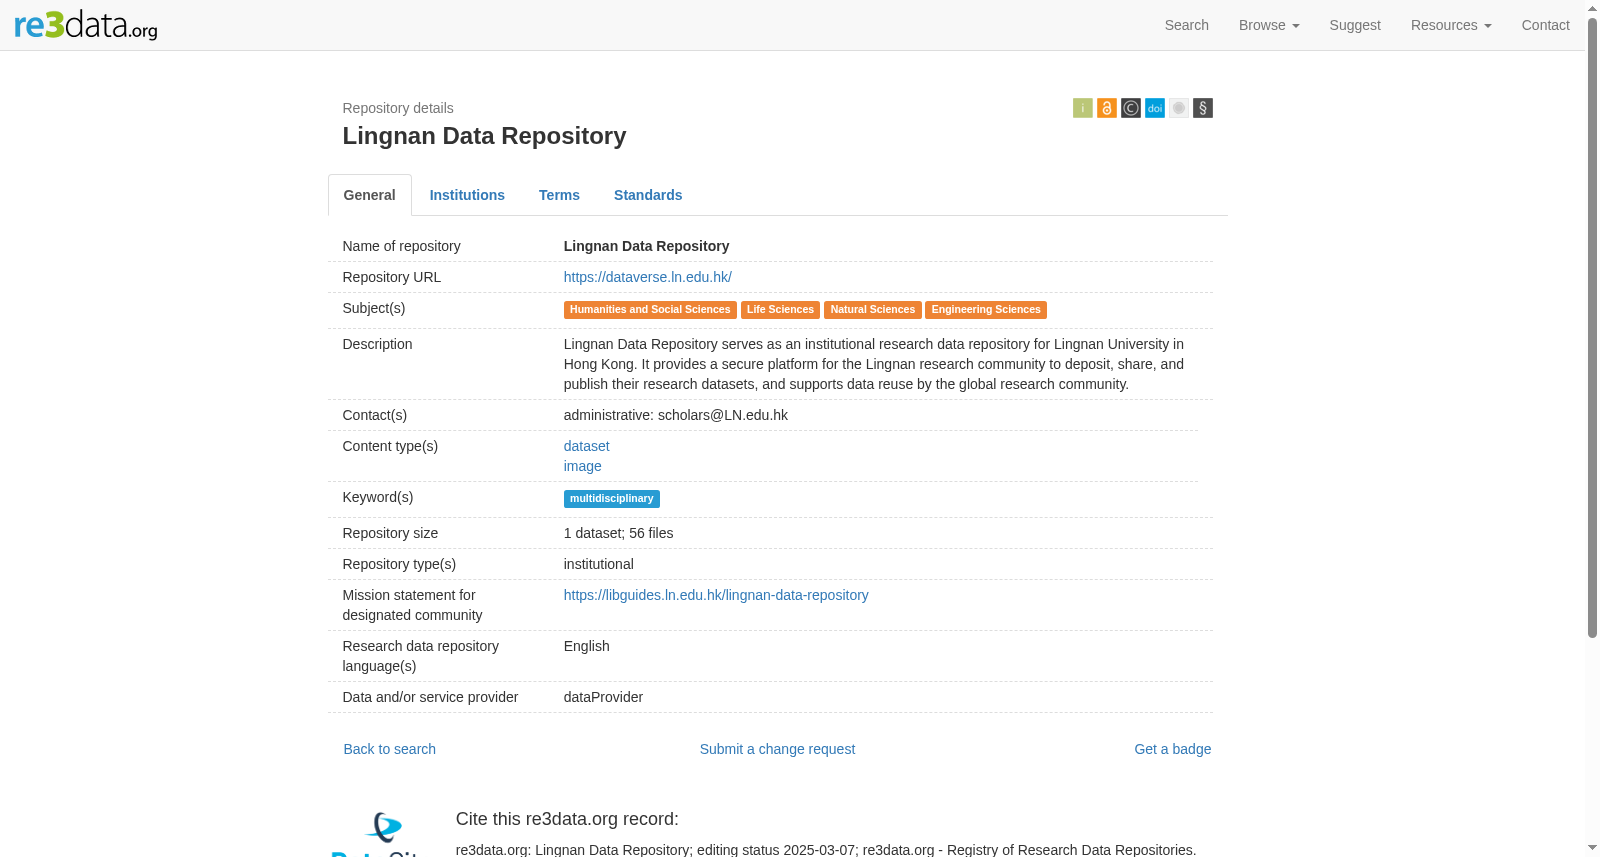Image resolution: width=1600 pixels, height=857 pixels.
Task: Open the Resources dropdown menu
Action: tap(1451, 25)
